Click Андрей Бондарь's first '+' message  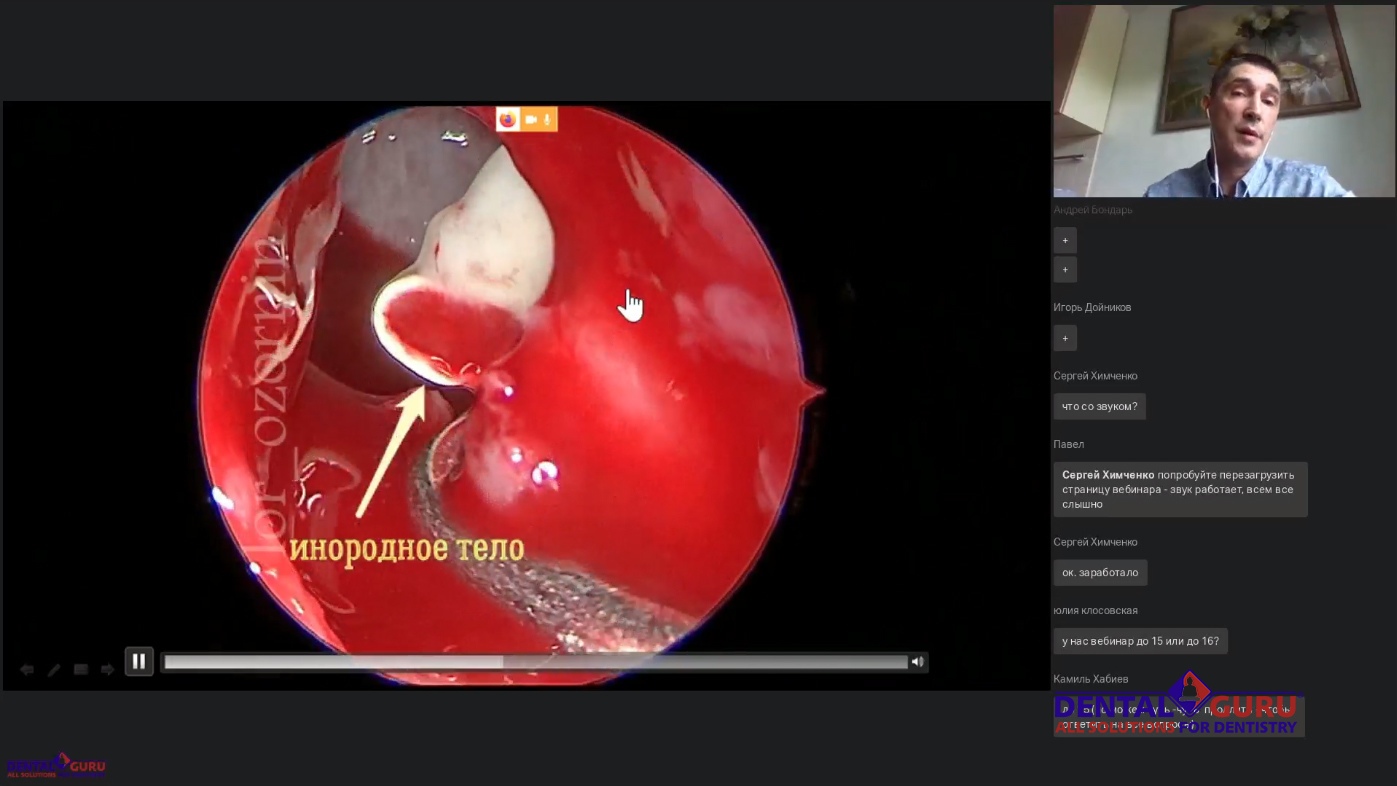(1065, 240)
